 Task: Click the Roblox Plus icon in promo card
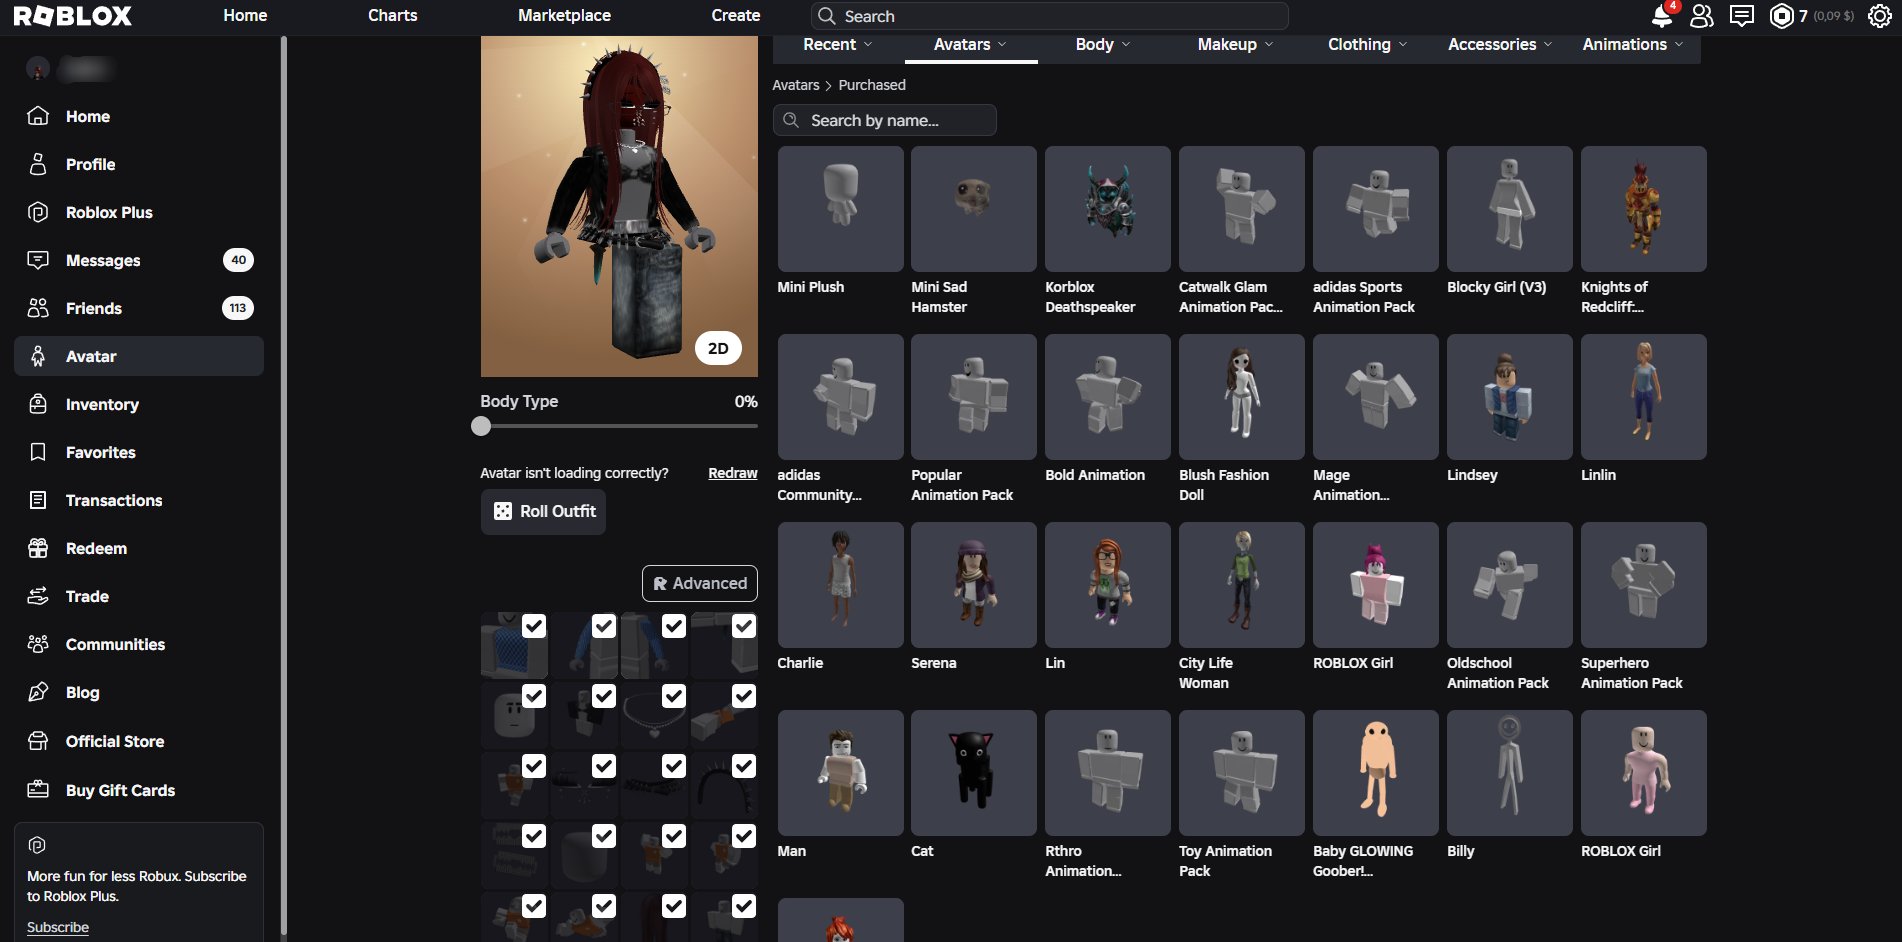click(x=37, y=845)
